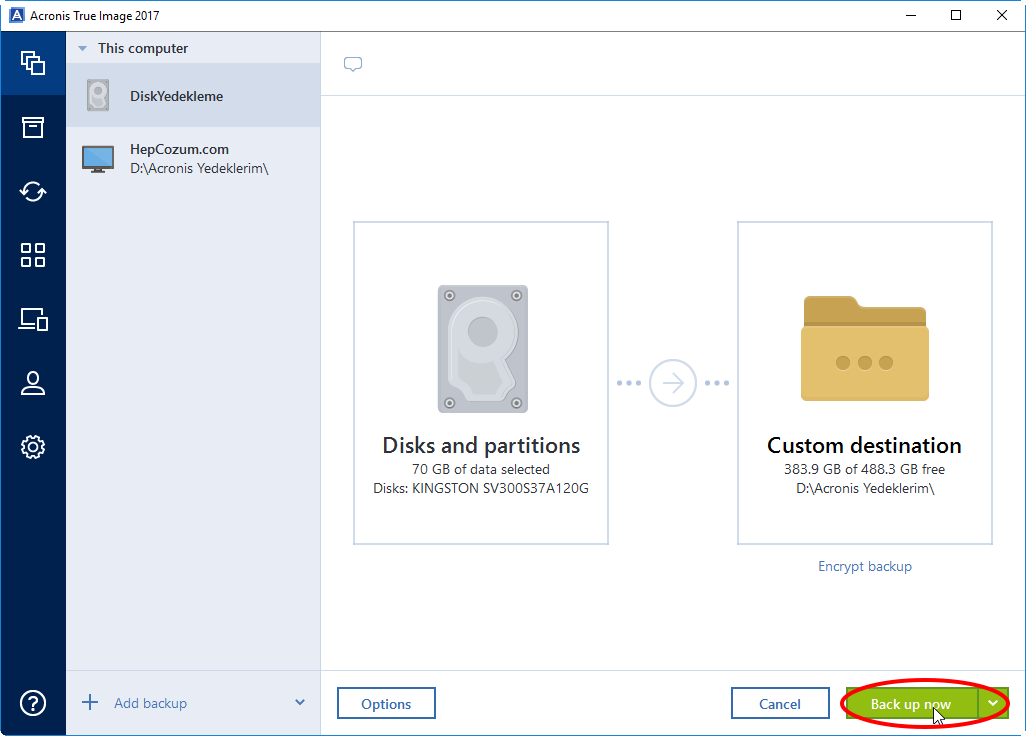
Task: Open the Add backup dropdown chevron
Action: coord(300,703)
